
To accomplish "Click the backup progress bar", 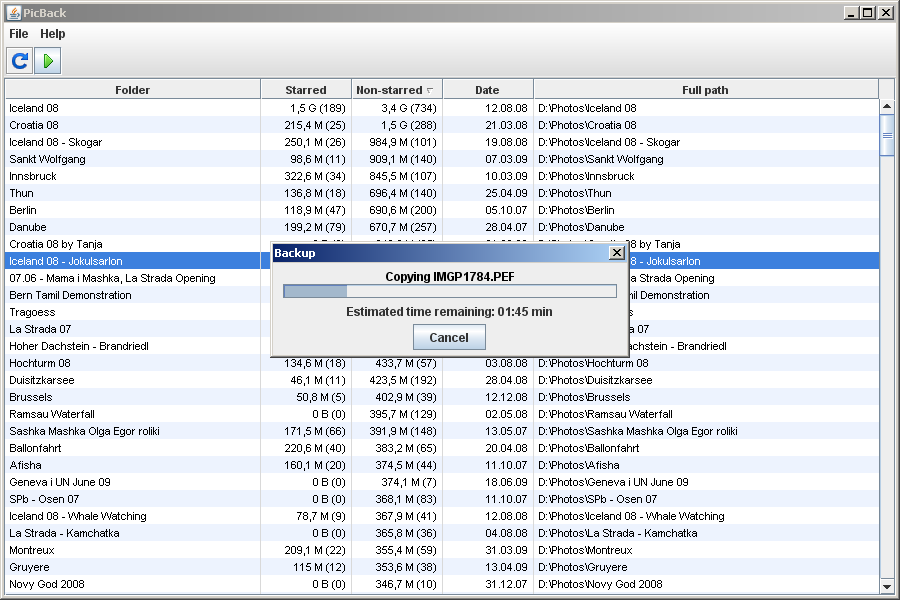I will point(450,291).
